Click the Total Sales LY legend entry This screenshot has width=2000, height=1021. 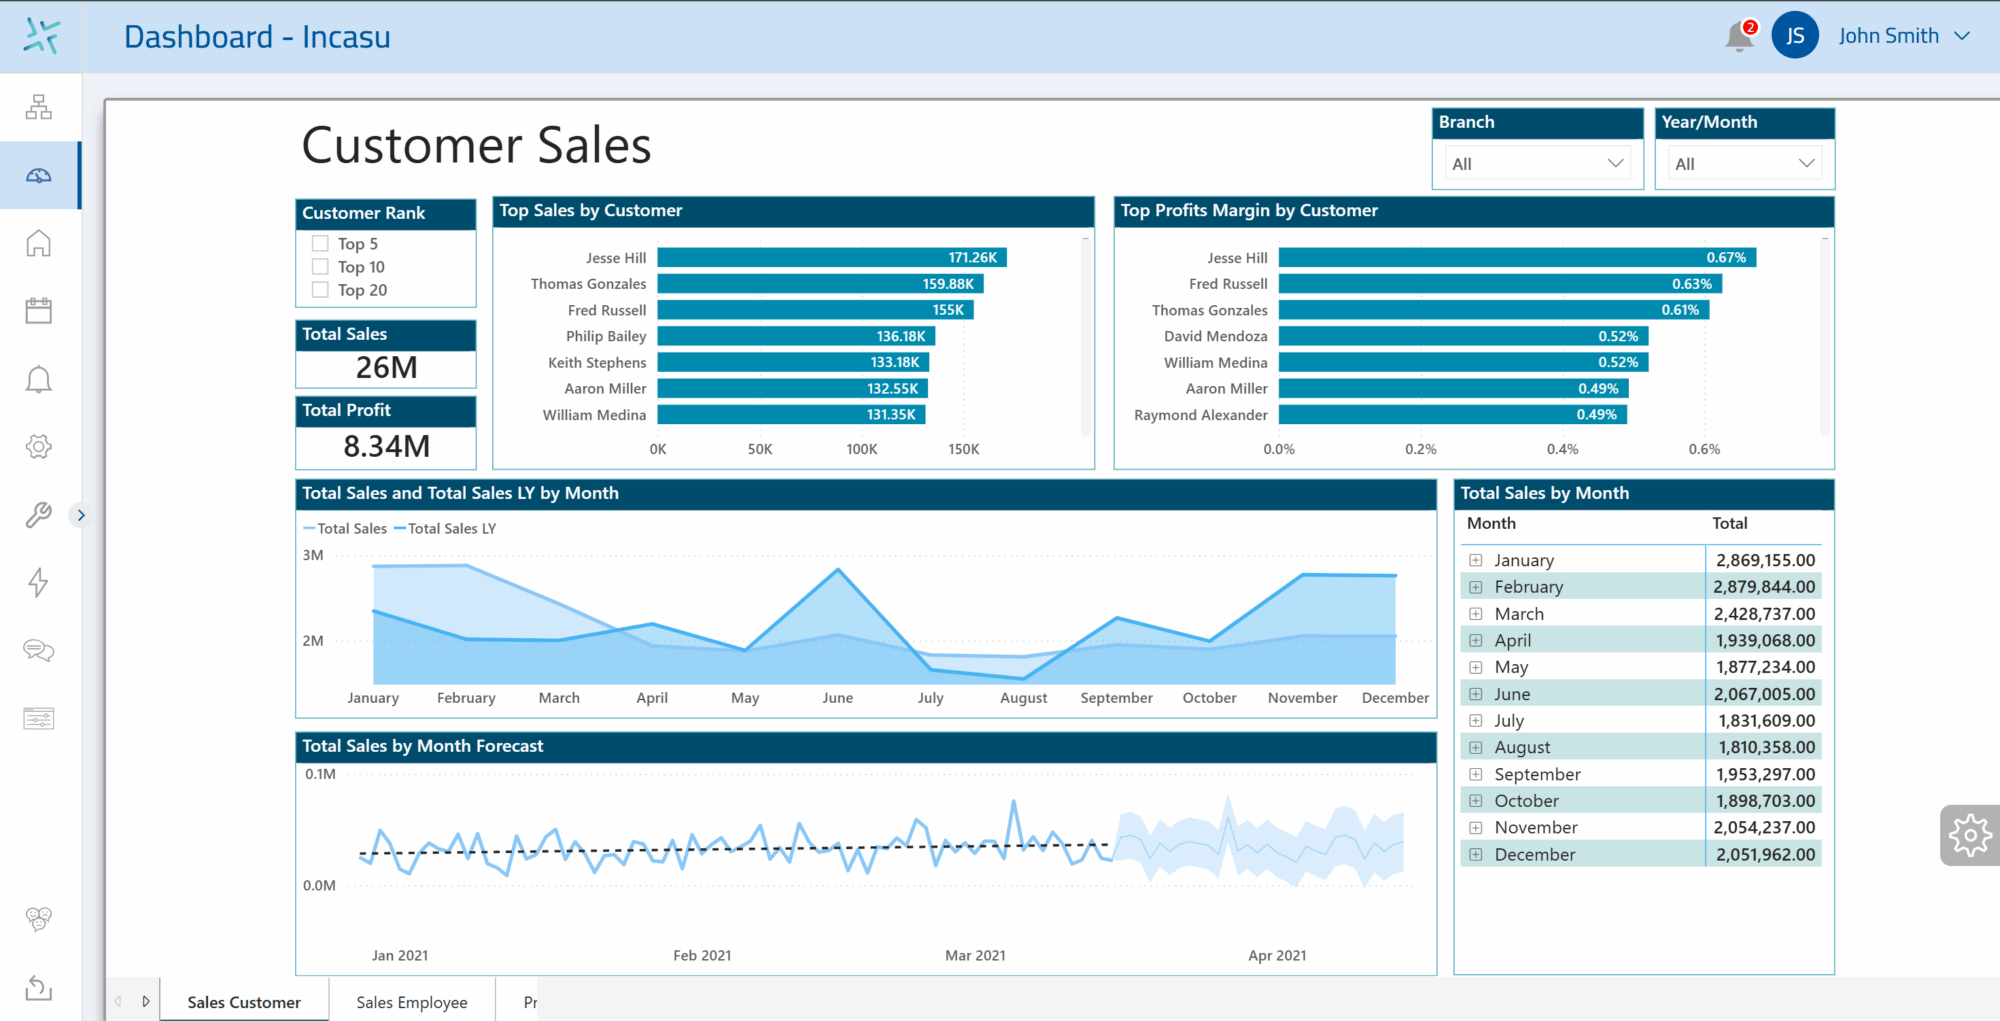click(x=445, y=528)
